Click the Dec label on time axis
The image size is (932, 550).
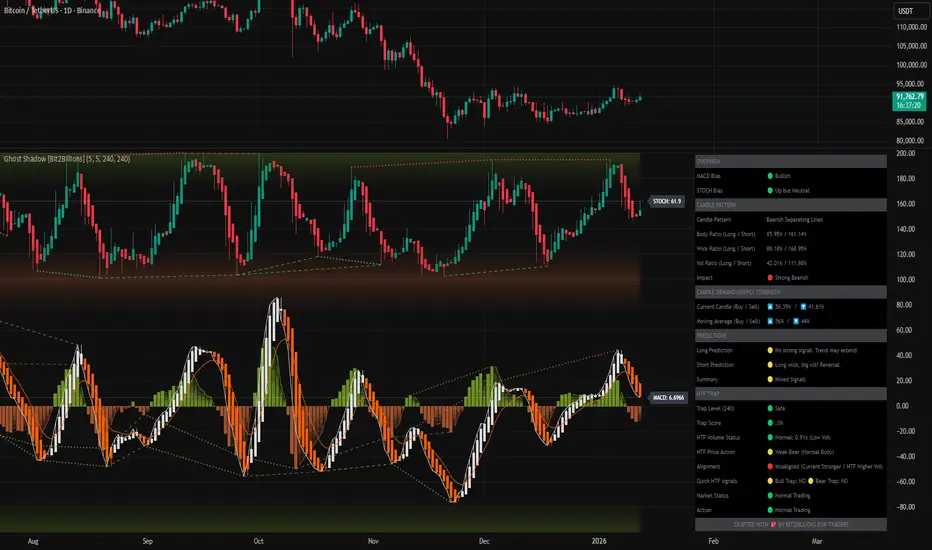(x=484, y=541)
